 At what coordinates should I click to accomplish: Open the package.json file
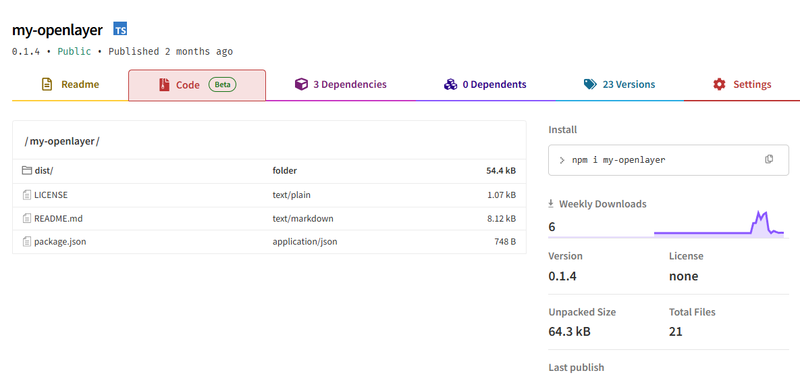coord(60,241)
